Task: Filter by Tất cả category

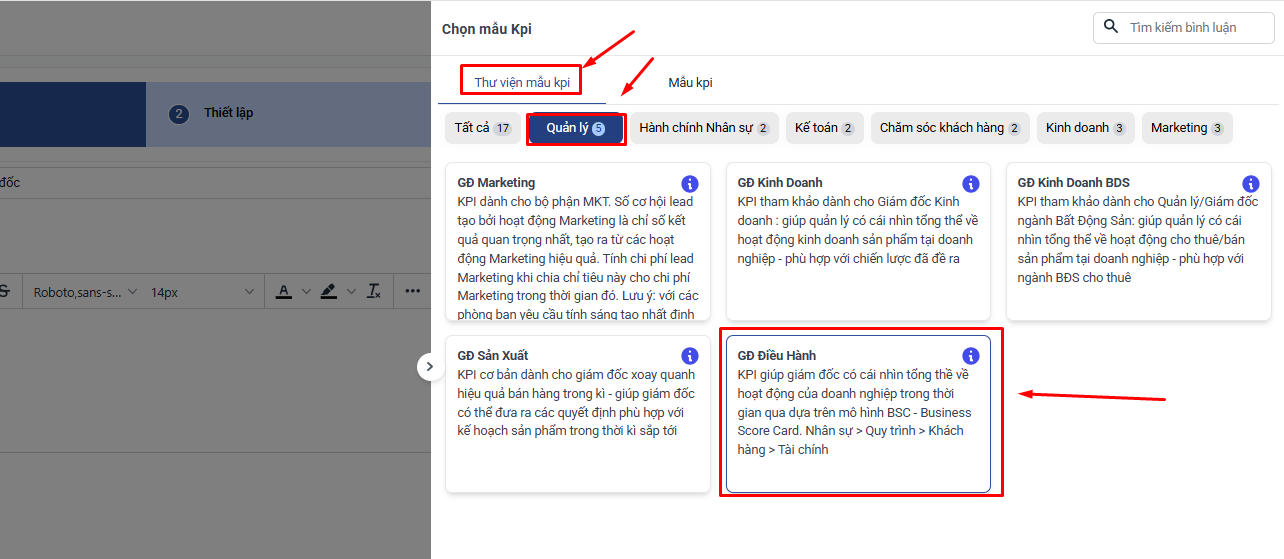Action: (x=482, y=128)
